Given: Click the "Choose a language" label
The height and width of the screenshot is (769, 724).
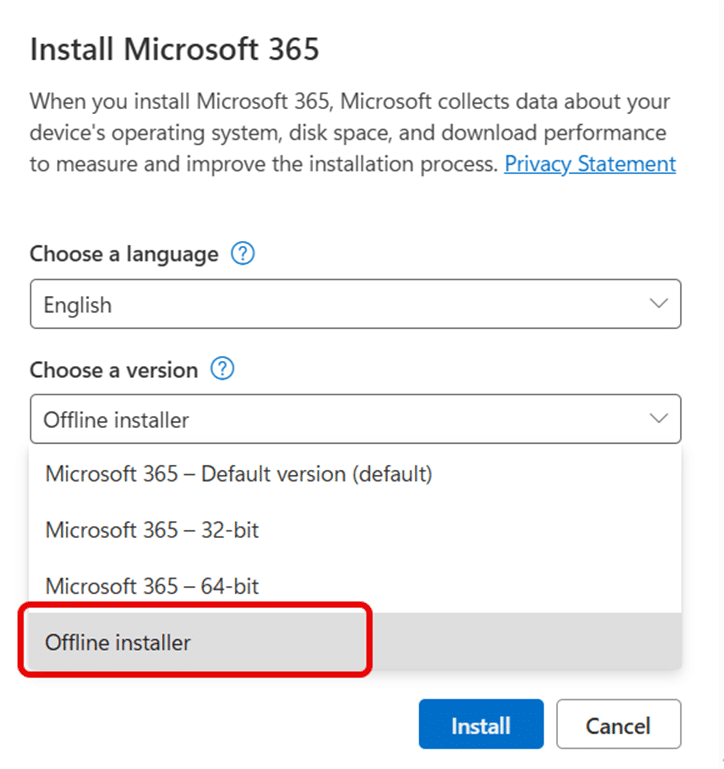Looking at the screenshot, I should coord(124,254).
